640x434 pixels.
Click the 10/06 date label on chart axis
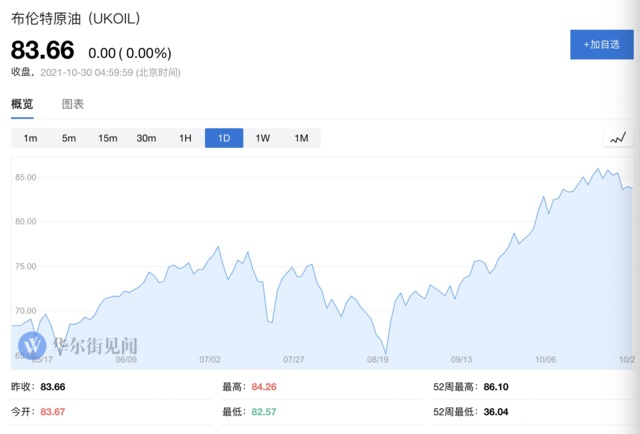pyautogui.click(x=545, y=358)
